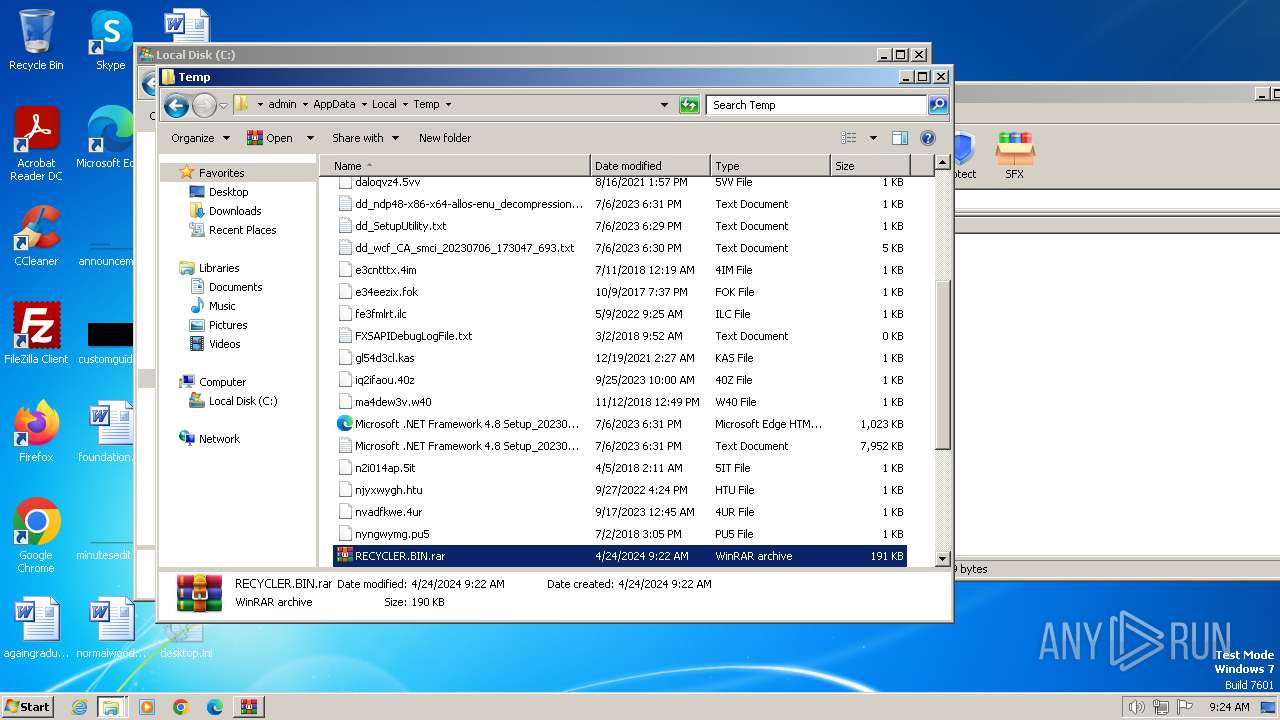Select the dd_SetupUtility.txt file
Viewport: 1280px width, 720px height.
(620, 226)
